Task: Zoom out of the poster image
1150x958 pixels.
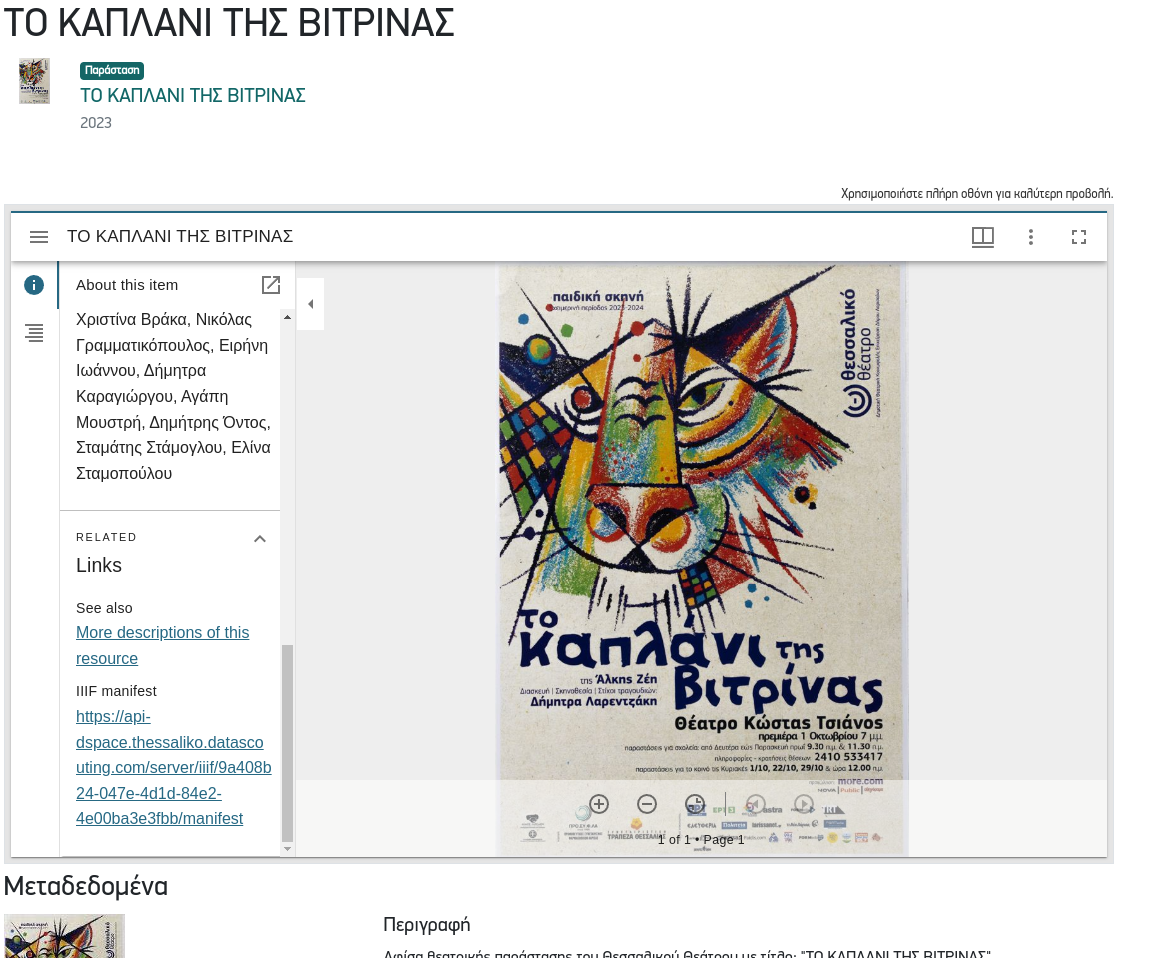Action: click(x=647, y=804)
